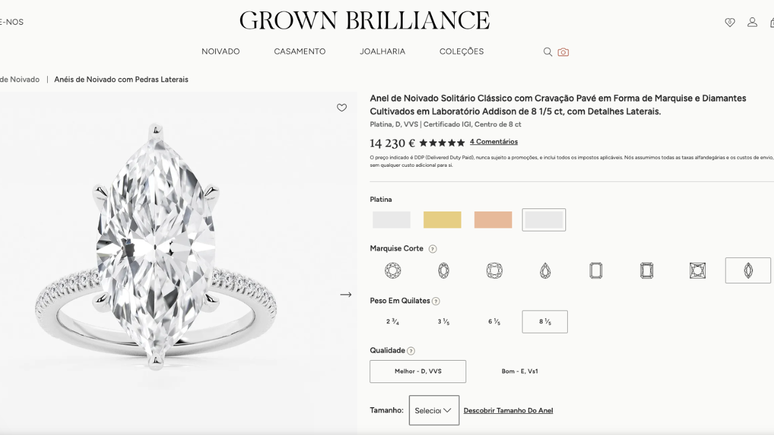Open the user account icon

pyautogui.click(x=752, y=22)
